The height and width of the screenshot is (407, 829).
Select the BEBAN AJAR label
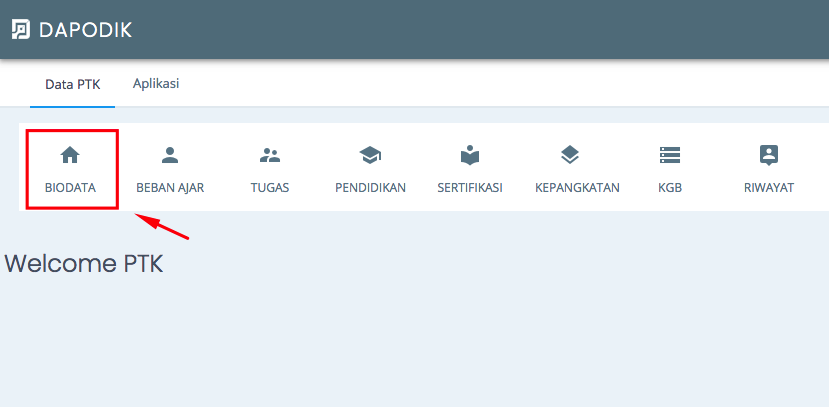coord(170,188)
